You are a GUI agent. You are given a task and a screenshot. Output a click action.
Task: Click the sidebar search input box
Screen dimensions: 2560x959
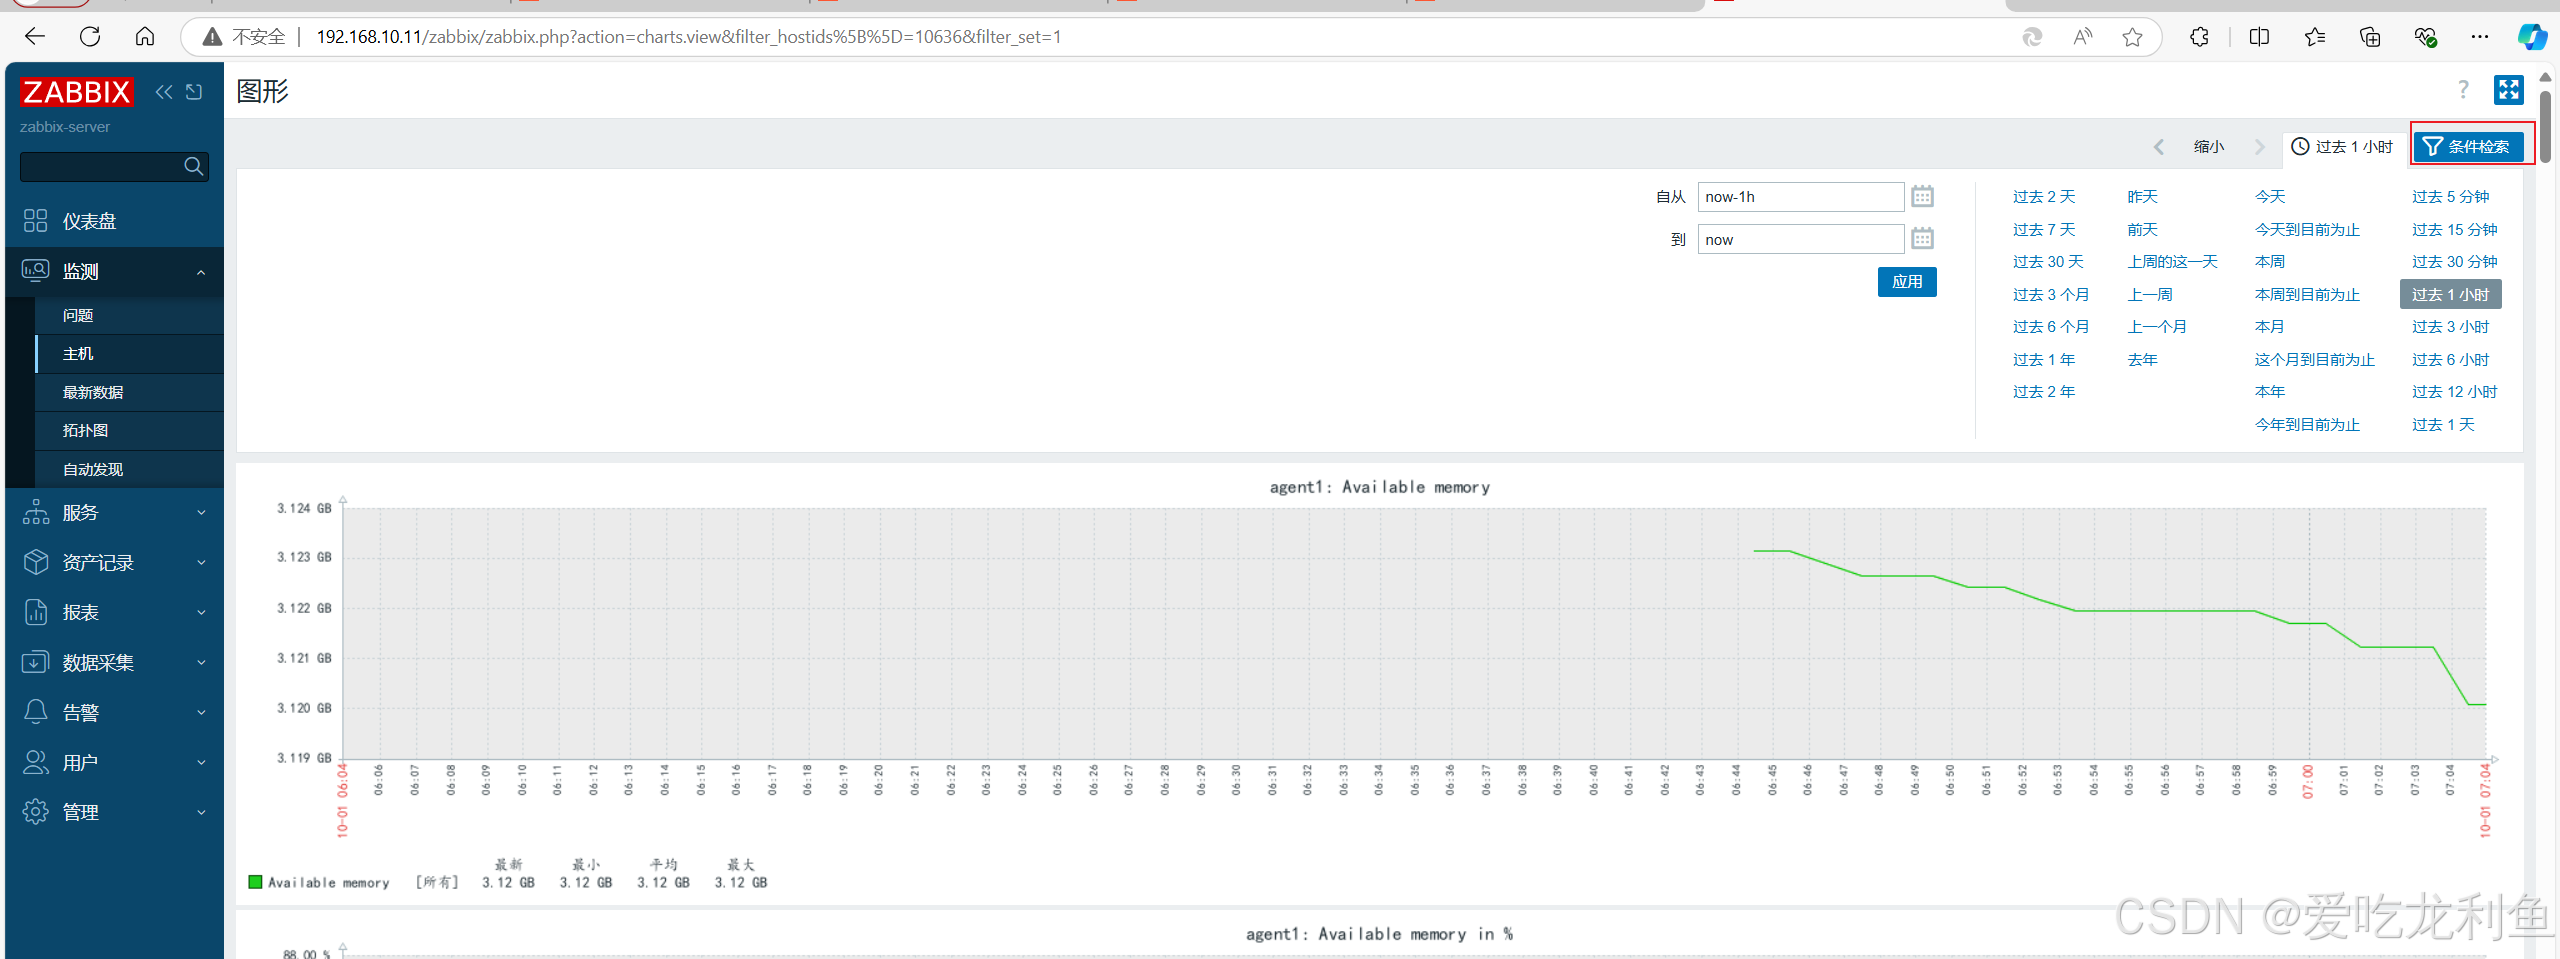pyautogui.click(x=102, y=166)
